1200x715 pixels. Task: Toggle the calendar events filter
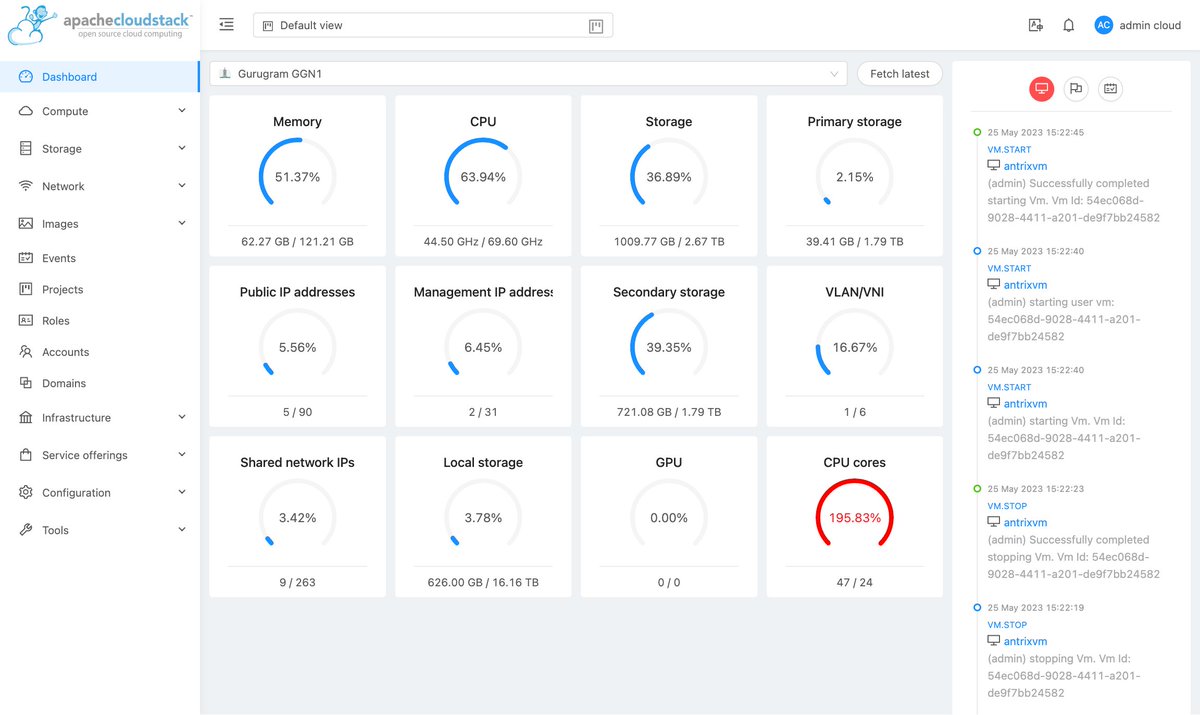click(1110, 89)
